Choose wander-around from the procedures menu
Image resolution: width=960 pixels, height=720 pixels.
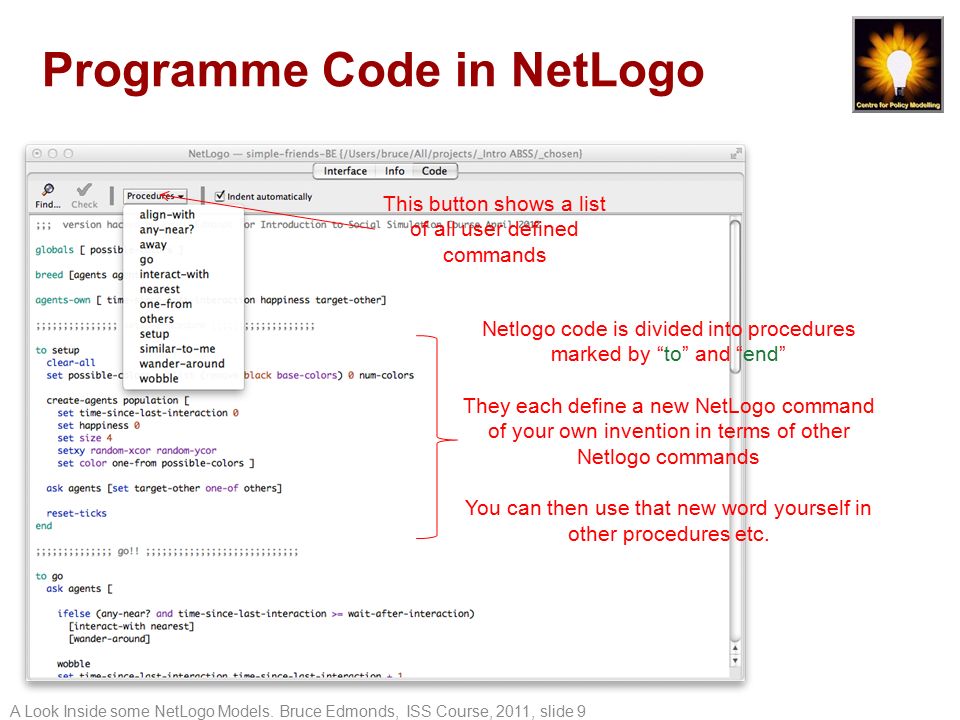182,364
